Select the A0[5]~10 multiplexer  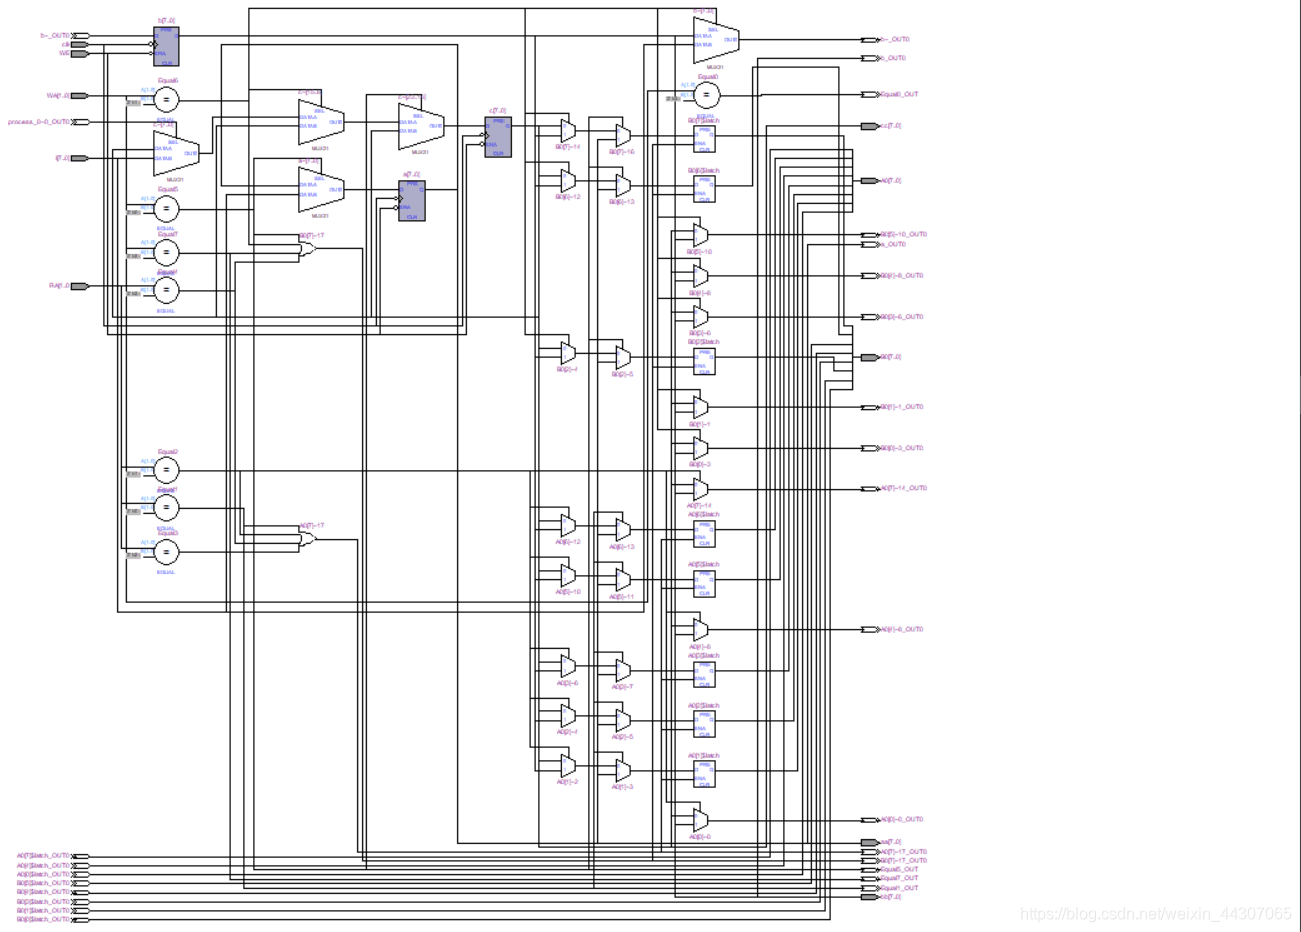tap(568, 575)
